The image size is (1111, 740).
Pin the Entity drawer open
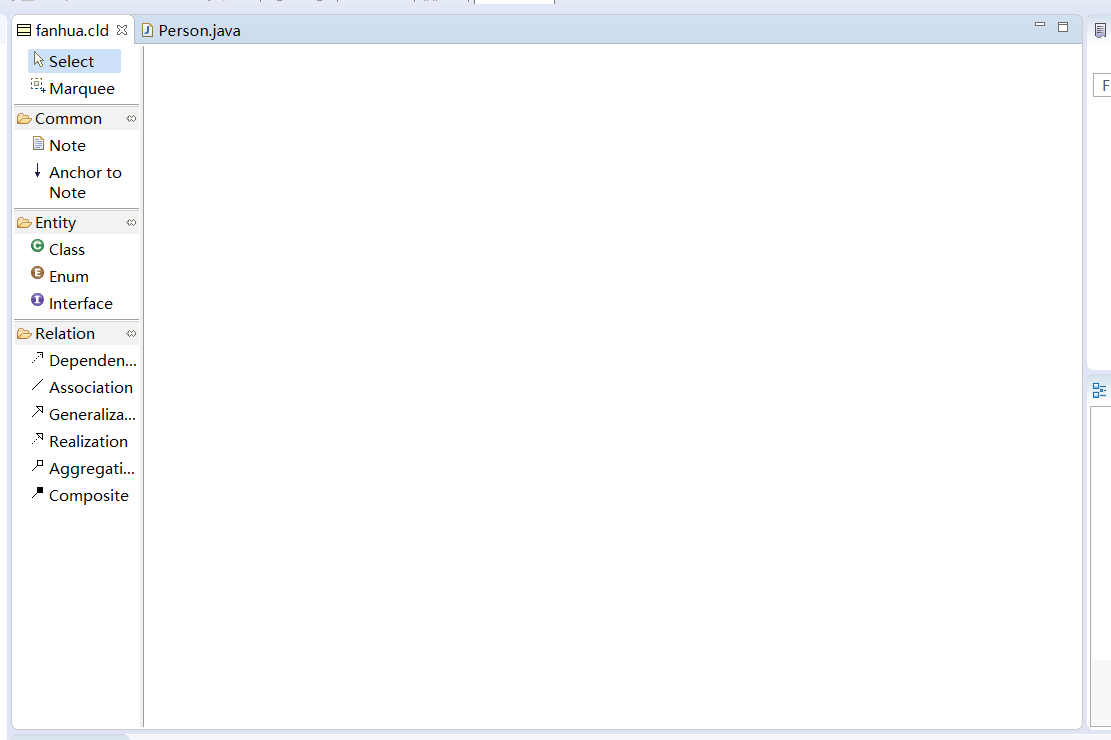point(131,223)
